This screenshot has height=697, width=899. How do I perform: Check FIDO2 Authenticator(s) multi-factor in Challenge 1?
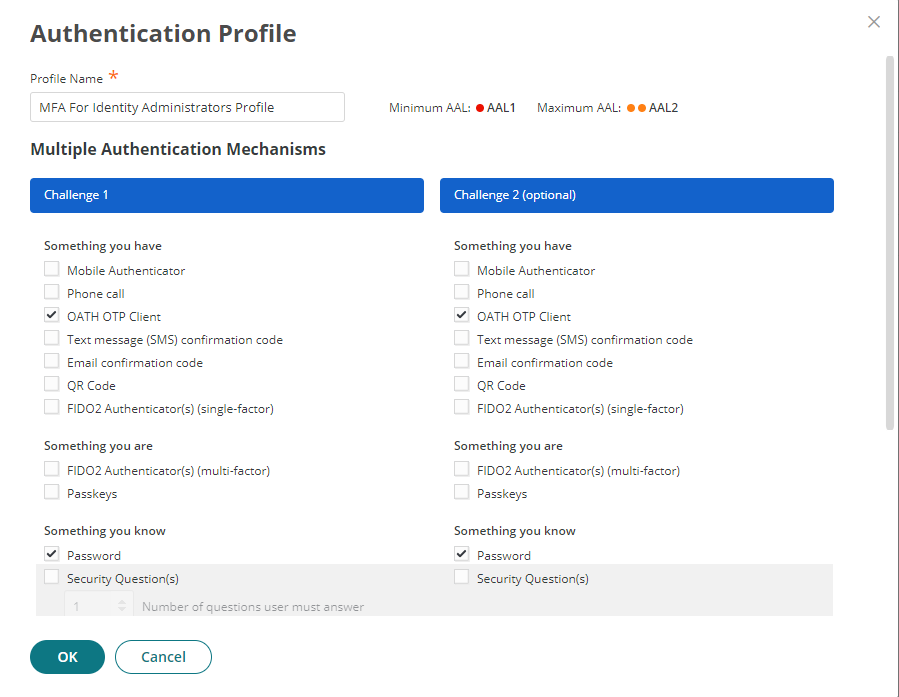[x=51, y=469]
